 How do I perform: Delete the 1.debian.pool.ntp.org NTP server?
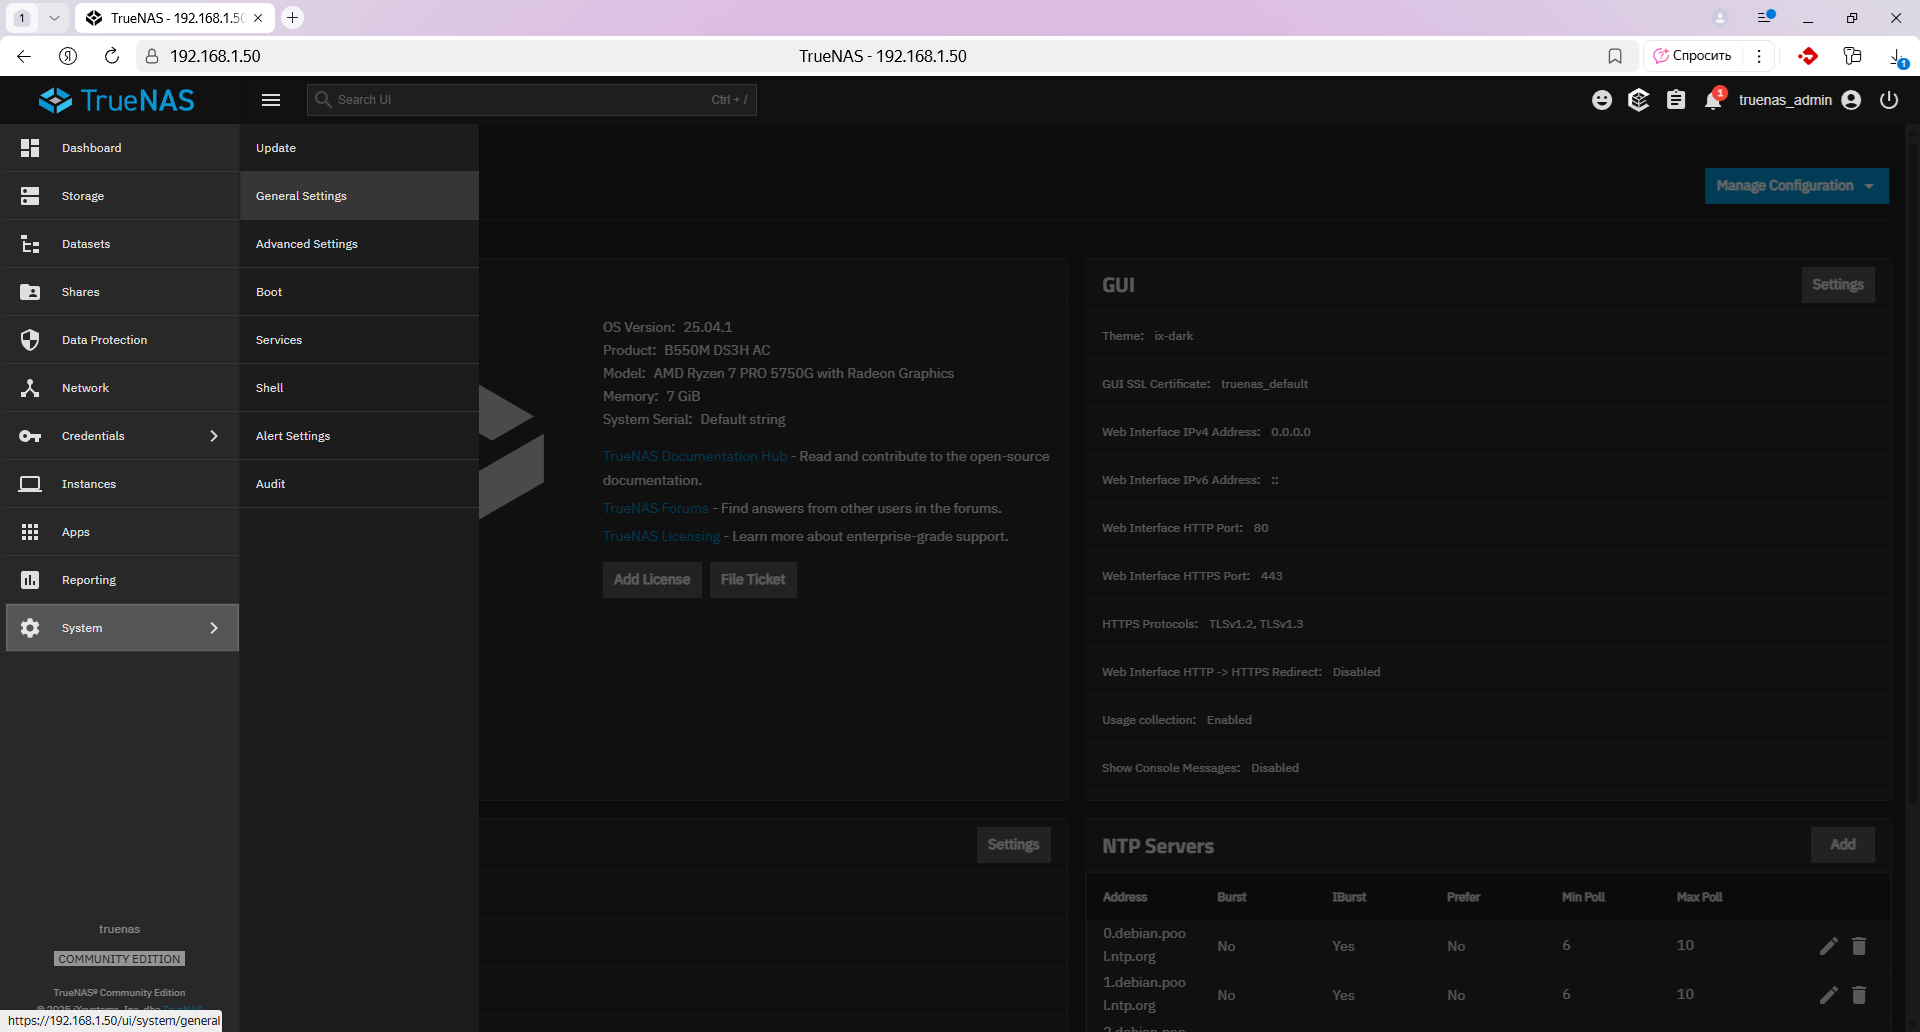tap(1859, 995)
